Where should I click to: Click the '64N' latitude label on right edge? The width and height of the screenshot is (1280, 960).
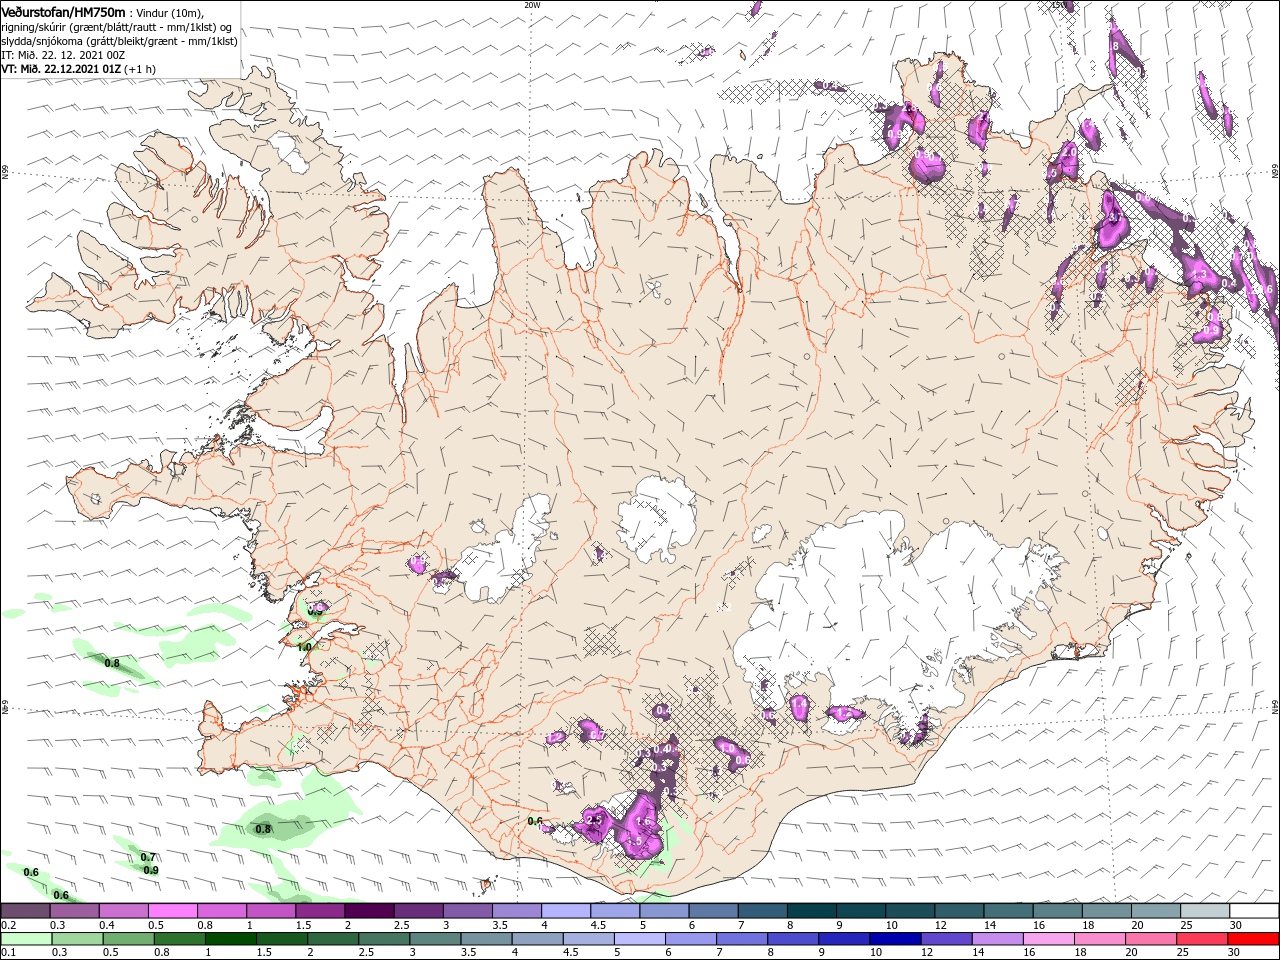(x=1275, y=706)
